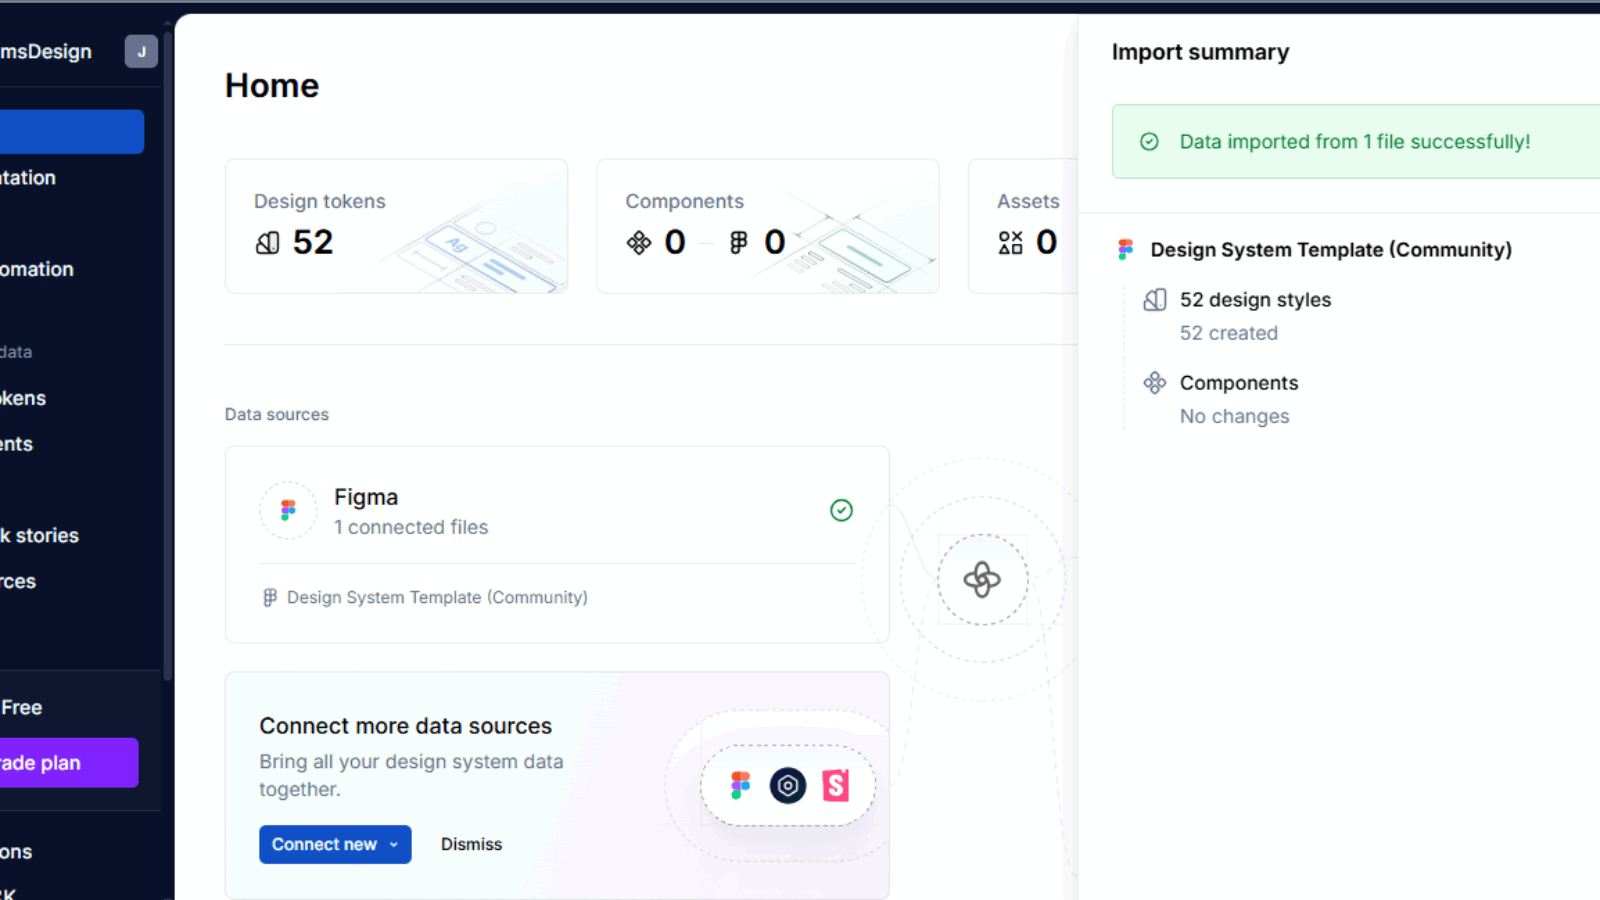Screen dimensions: 1600x900
Task: Expand Design System Template (Community) in Import summary
Action: pos(1330,250)
